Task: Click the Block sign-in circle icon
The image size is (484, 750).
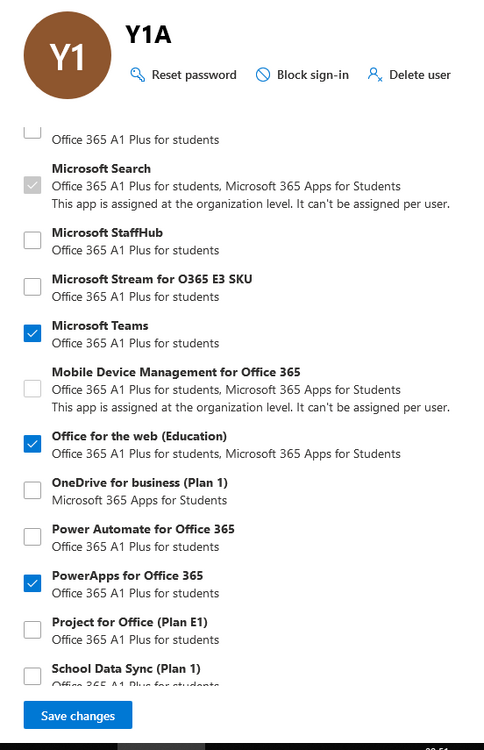Action: tap(263, 75)
